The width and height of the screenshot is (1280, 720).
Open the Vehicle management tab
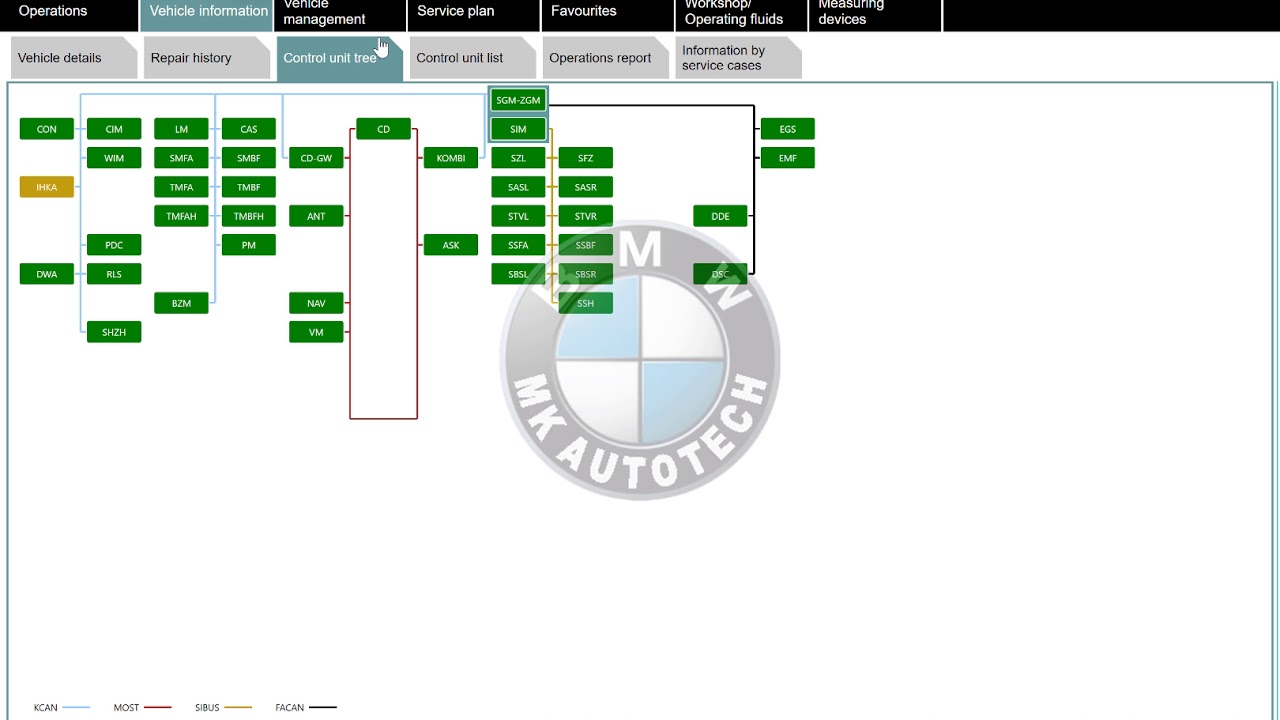click(x=340, y=14)
